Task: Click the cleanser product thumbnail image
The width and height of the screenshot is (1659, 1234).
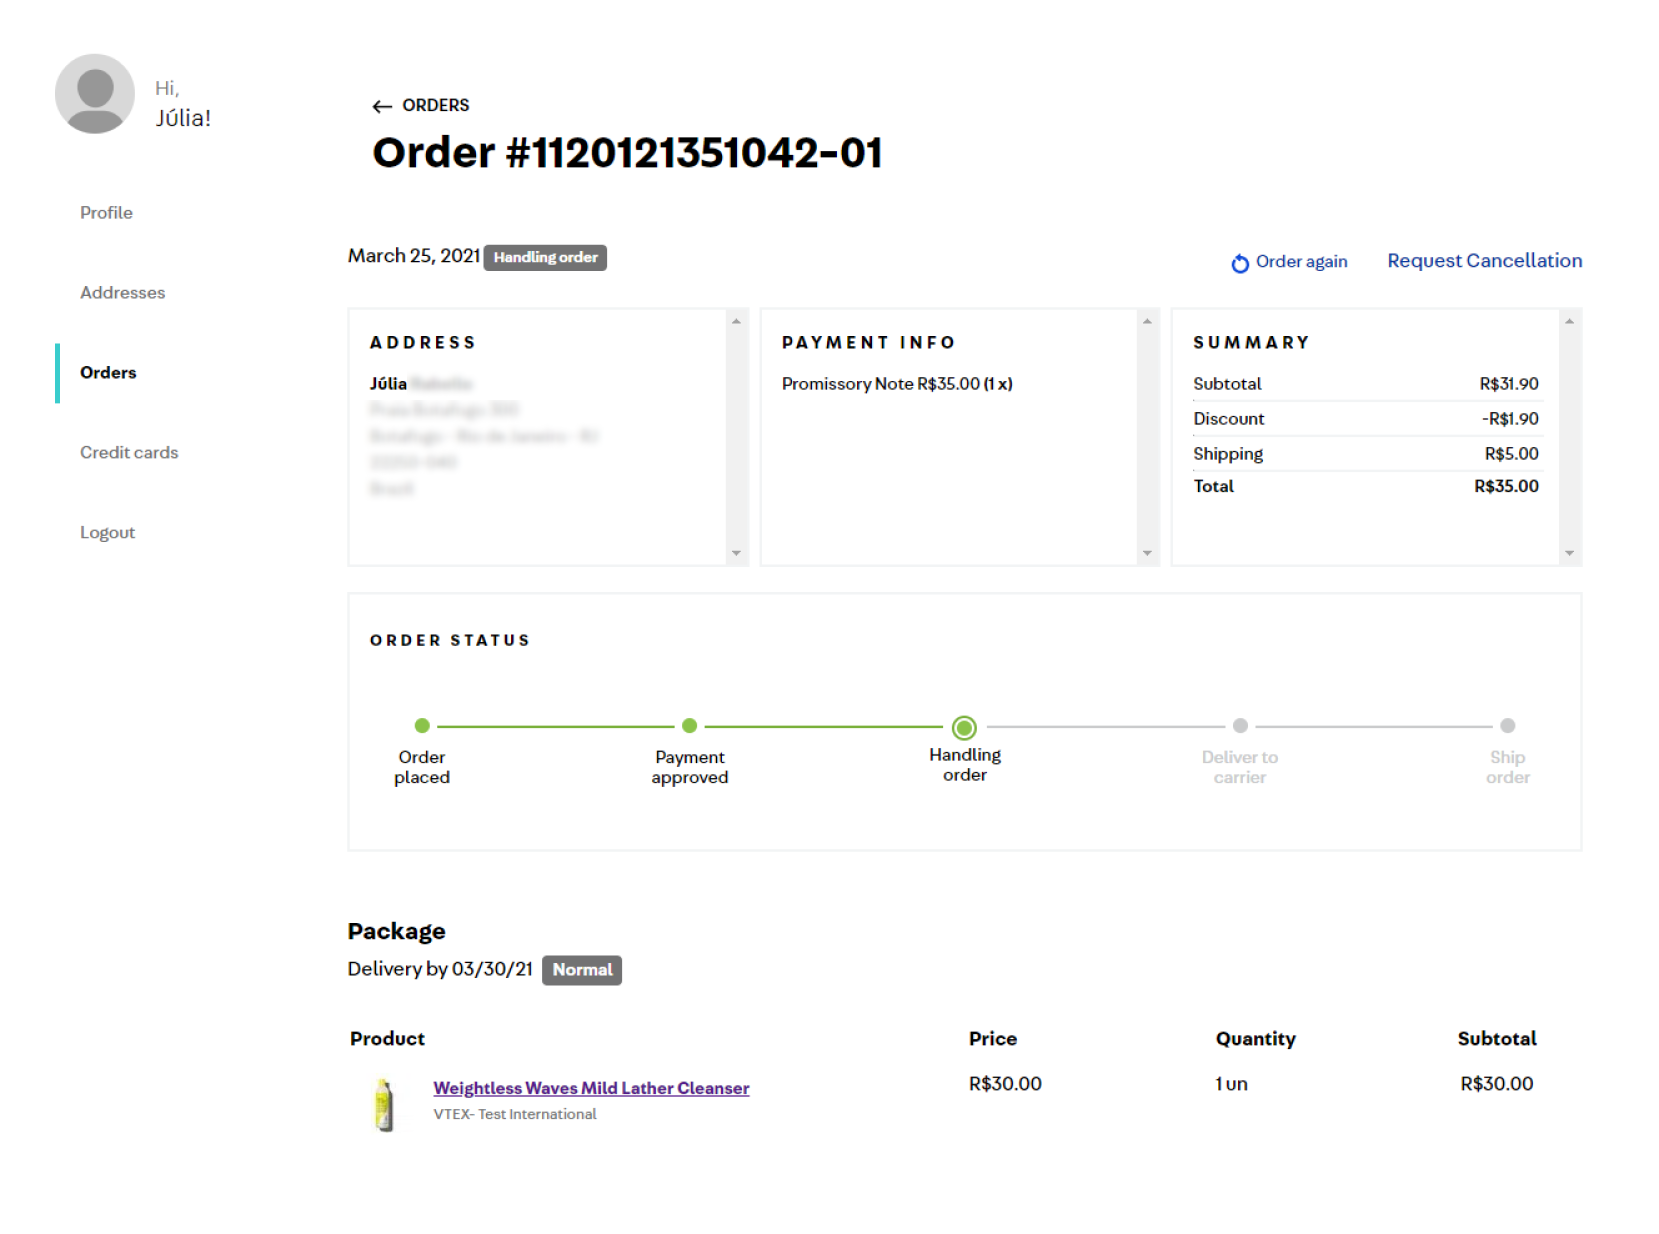Action: point(384,1104)
